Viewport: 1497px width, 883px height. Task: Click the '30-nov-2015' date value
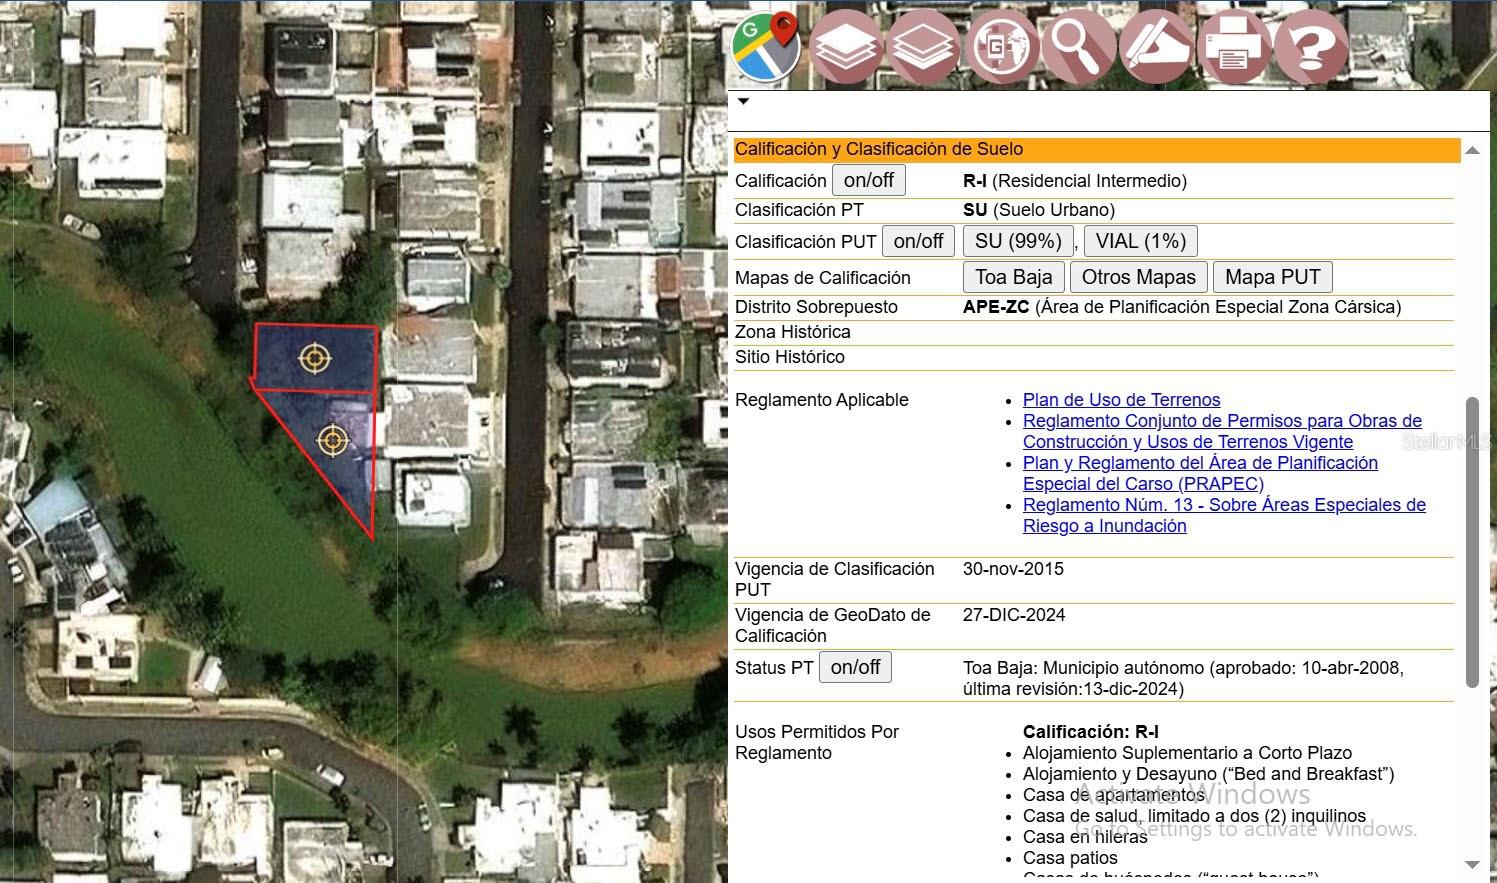click(1013, 569)
